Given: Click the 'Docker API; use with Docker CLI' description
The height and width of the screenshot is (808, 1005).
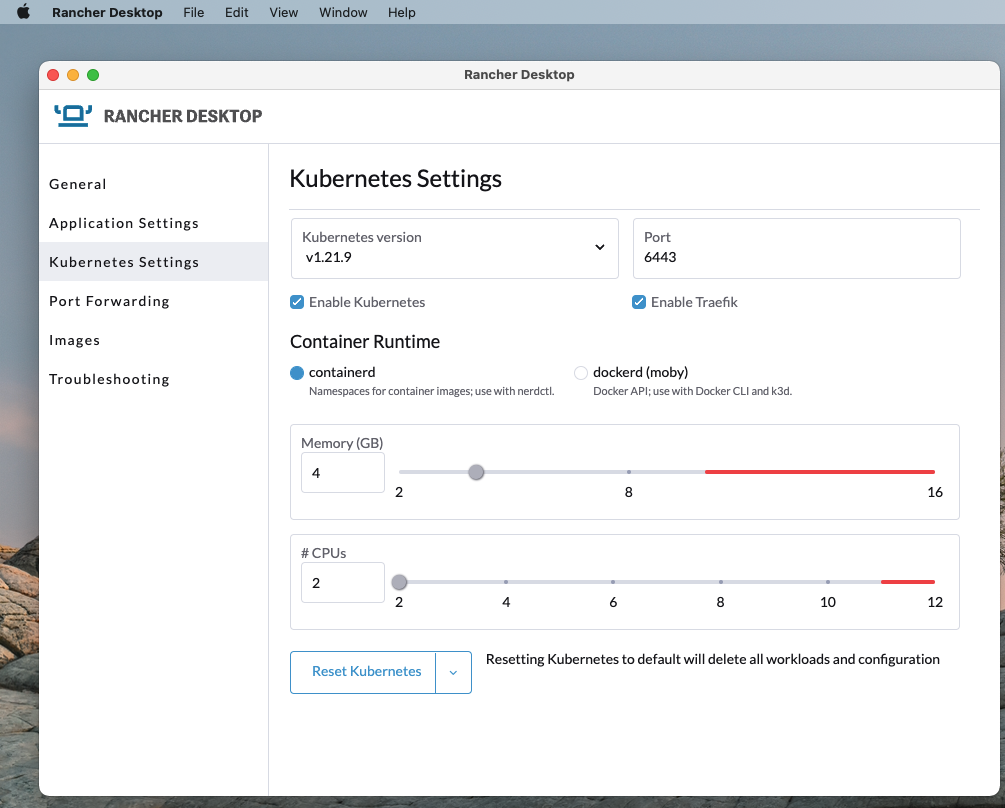Looking at the screenshot, I should pyautogui.click(x=692, y=391).
